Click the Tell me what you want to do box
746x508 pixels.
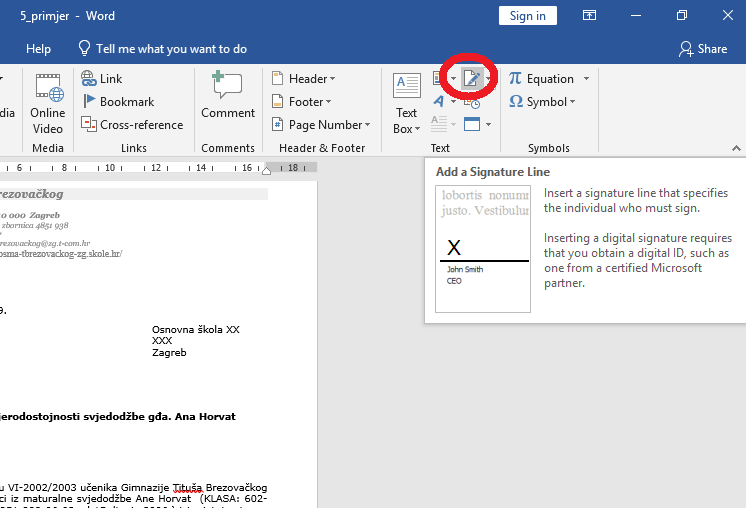[x=170, y=49]
